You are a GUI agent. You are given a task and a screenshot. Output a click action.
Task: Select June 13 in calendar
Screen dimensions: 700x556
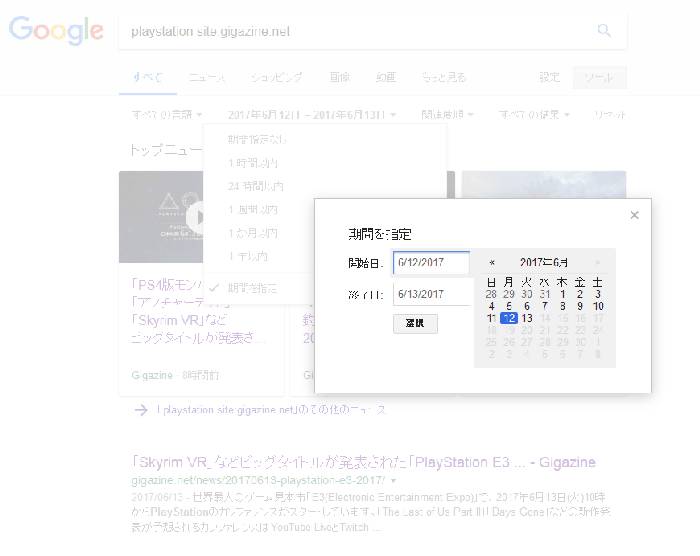coord(527,318)
